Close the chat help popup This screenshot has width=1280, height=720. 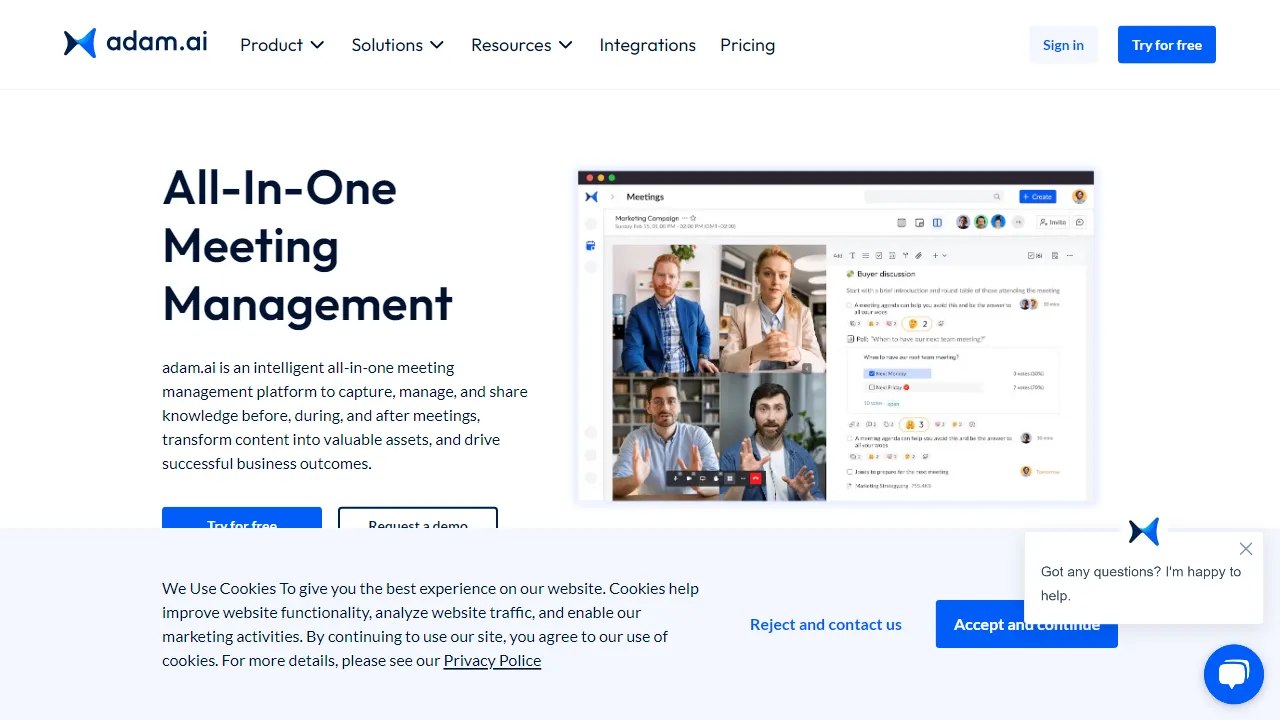click(x=1245, y=549)
